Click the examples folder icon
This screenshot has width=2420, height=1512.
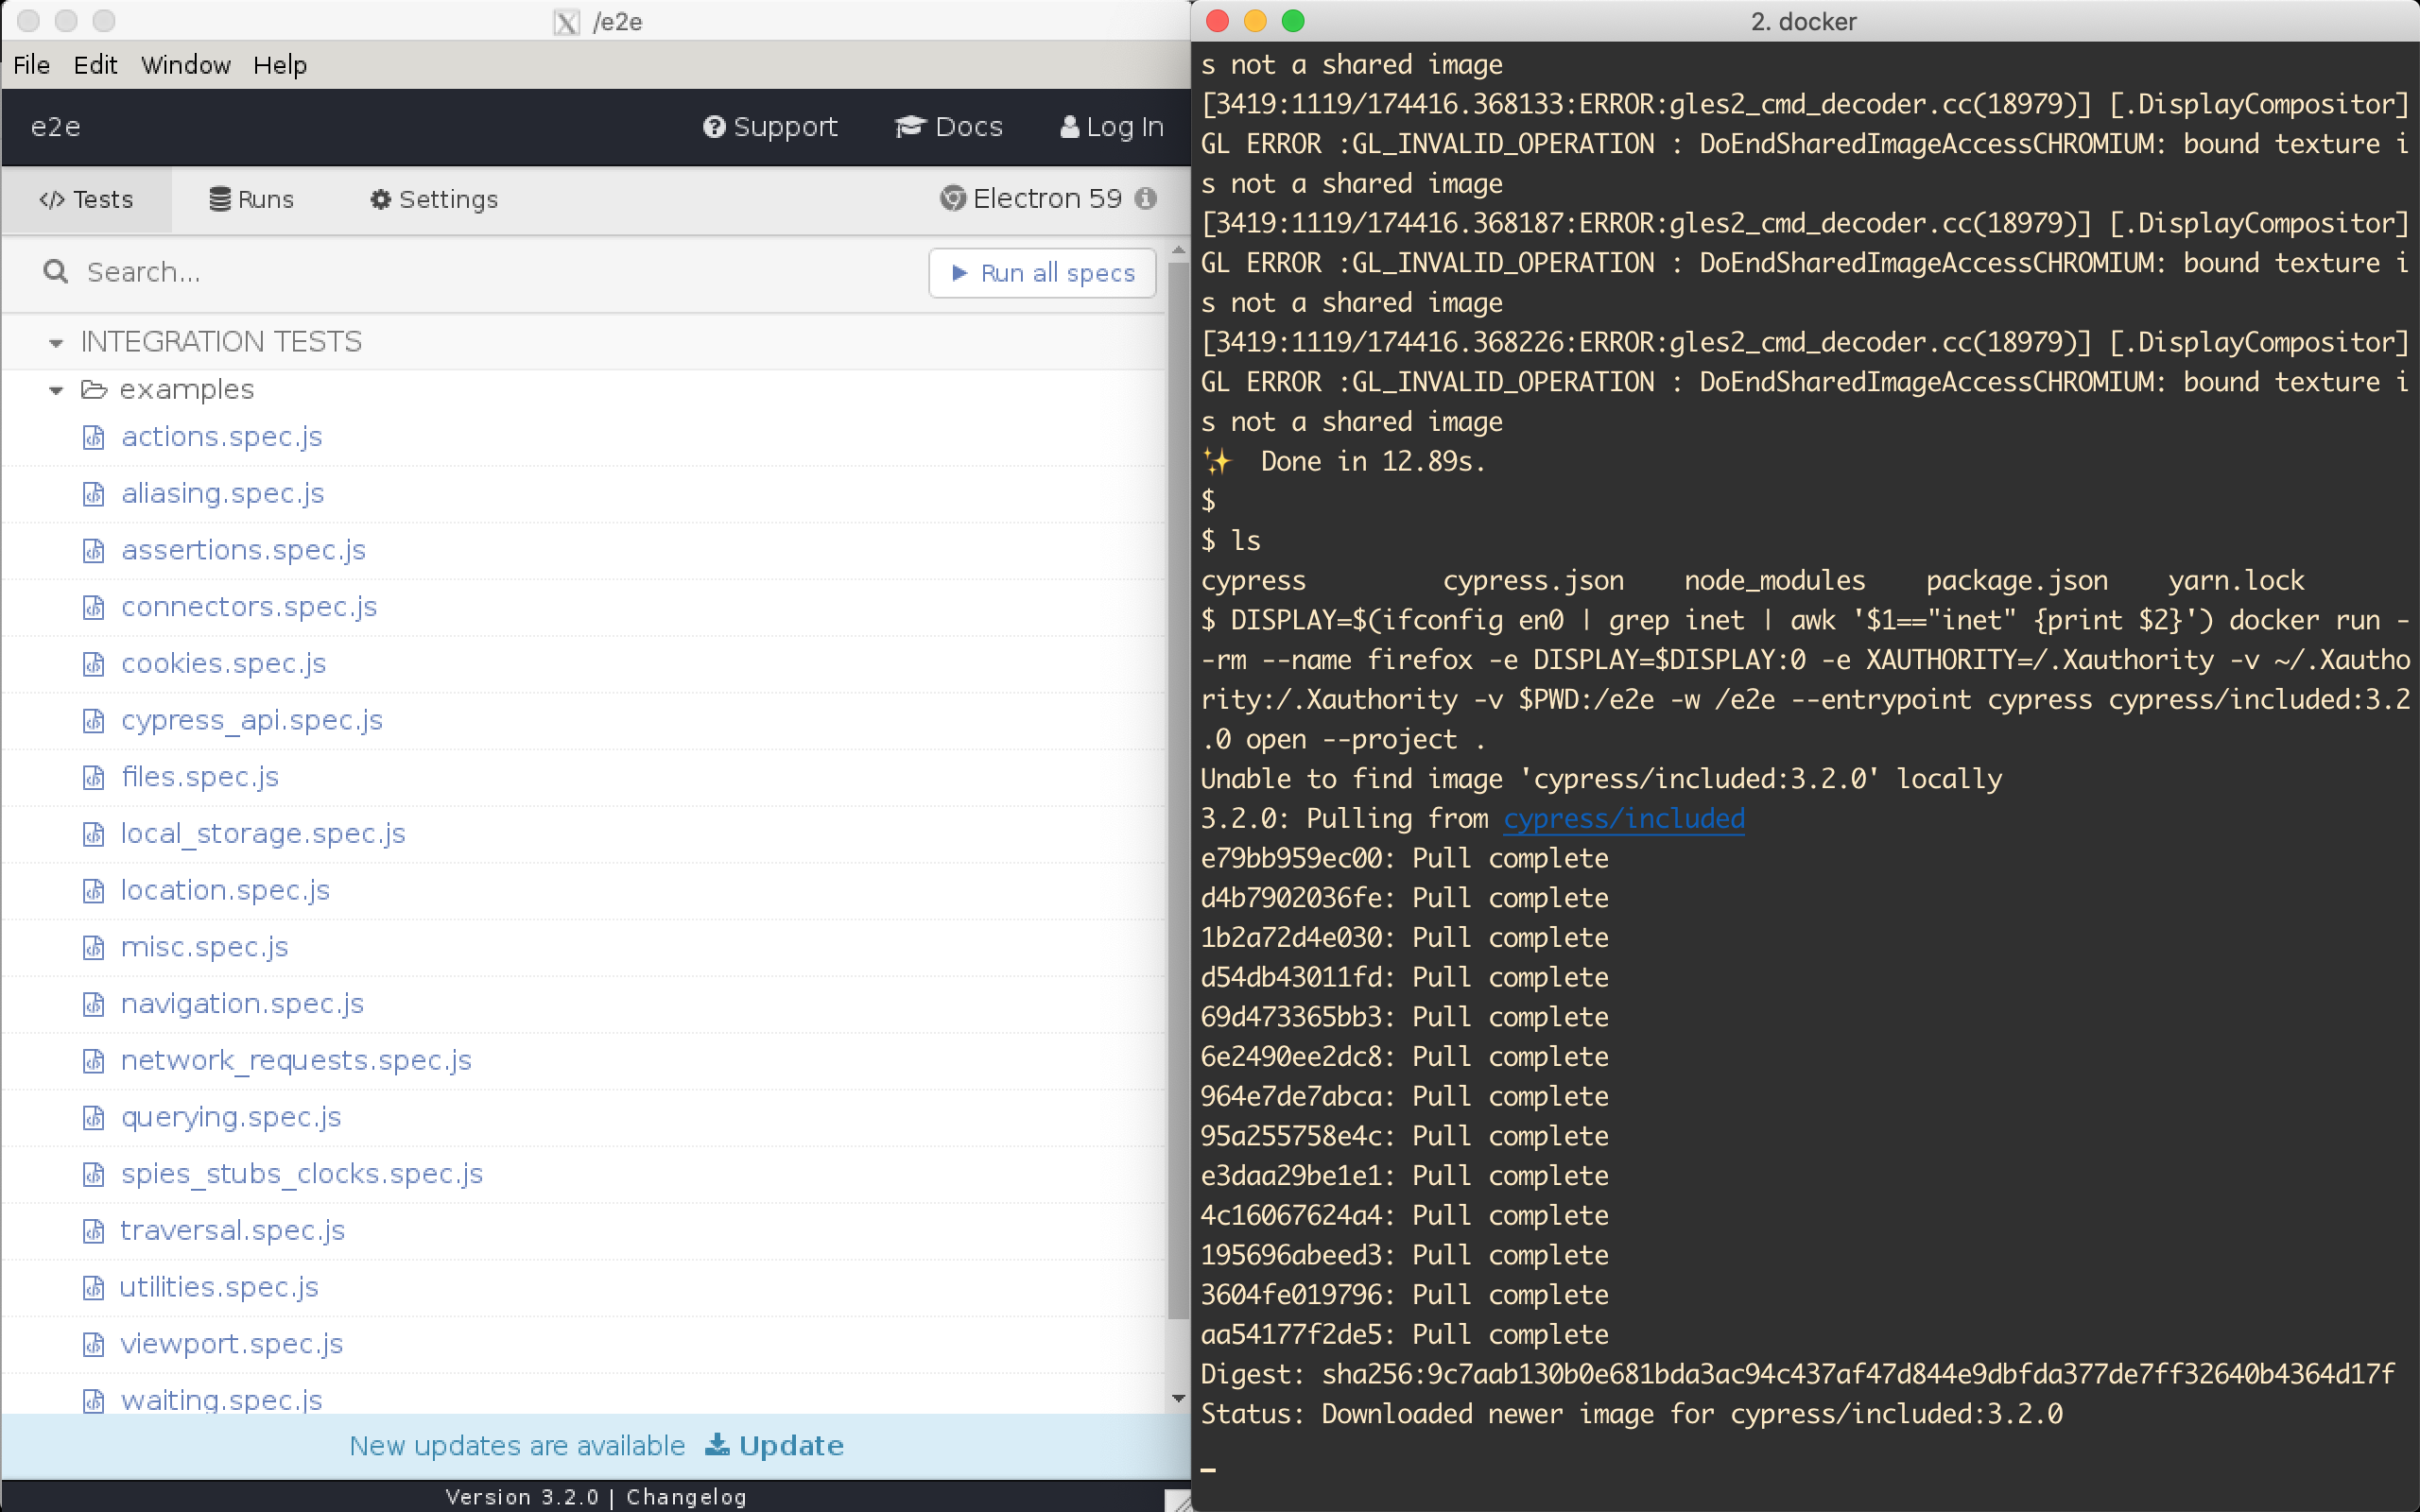click(94, 389)
